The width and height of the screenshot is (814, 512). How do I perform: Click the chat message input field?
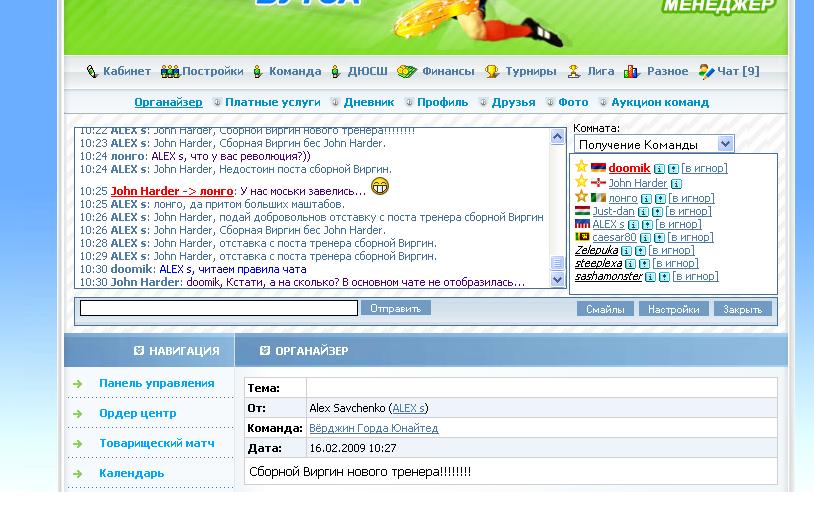(x=218, y=309)
